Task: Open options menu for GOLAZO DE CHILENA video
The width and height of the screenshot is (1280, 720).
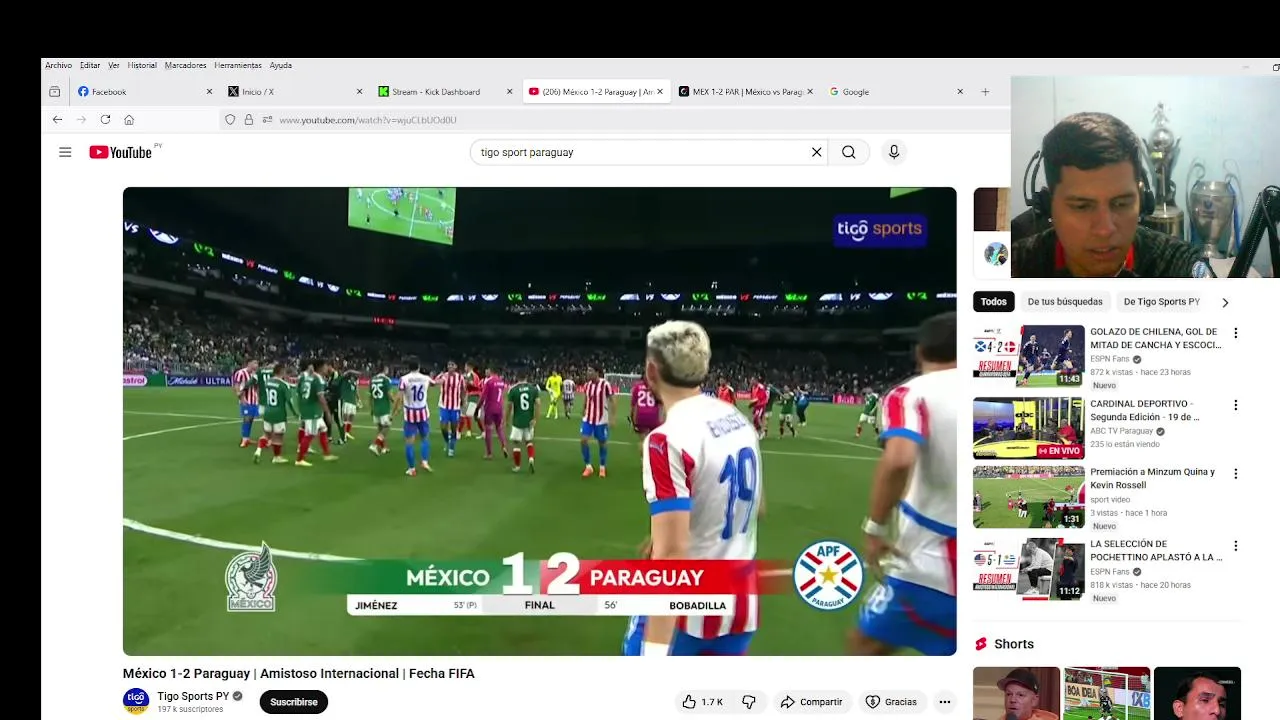Action: coord(1235,333)
